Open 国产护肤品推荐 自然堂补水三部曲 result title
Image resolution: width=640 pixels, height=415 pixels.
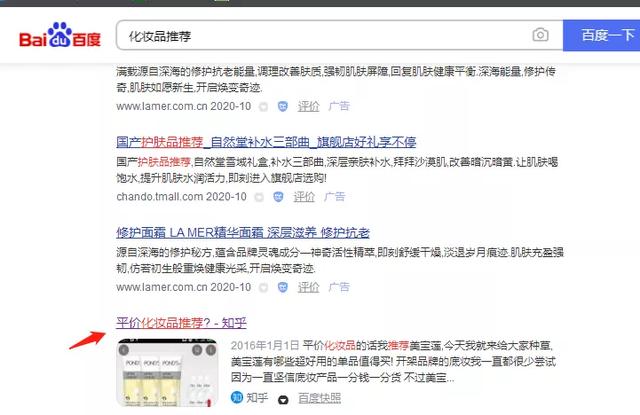266,142
